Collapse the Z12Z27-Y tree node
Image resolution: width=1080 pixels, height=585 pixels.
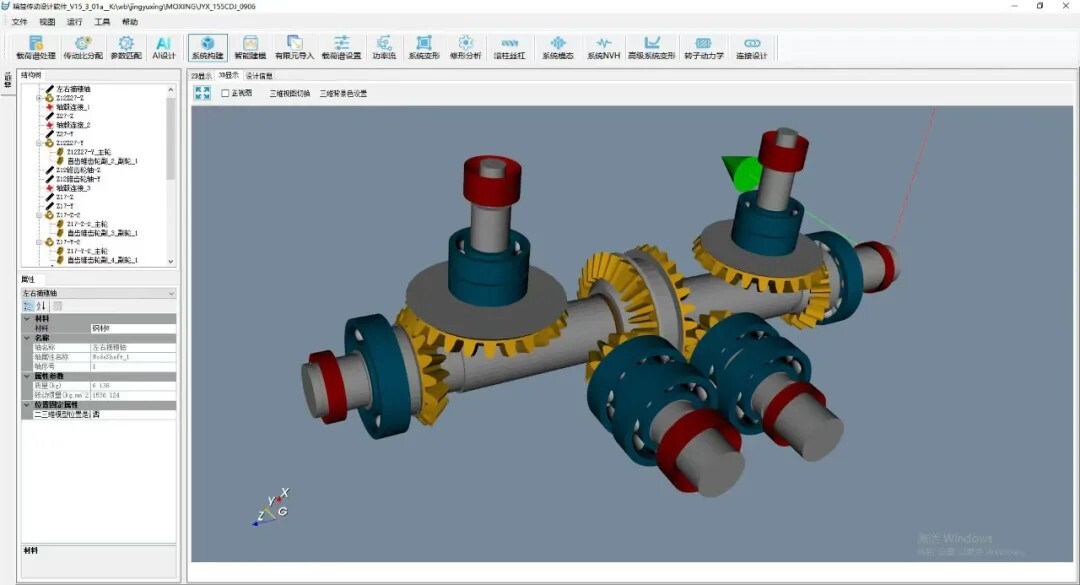click(x=39, y=143)
